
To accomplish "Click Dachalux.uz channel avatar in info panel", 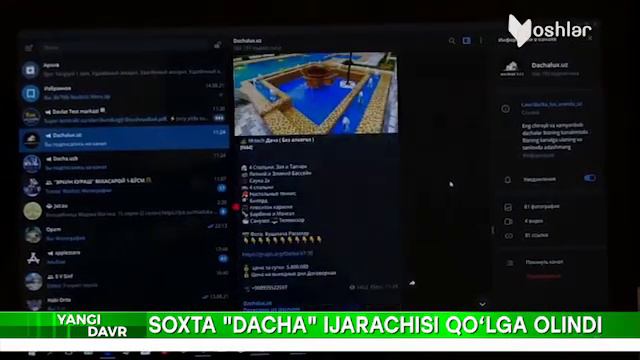I will click(512, 69).
